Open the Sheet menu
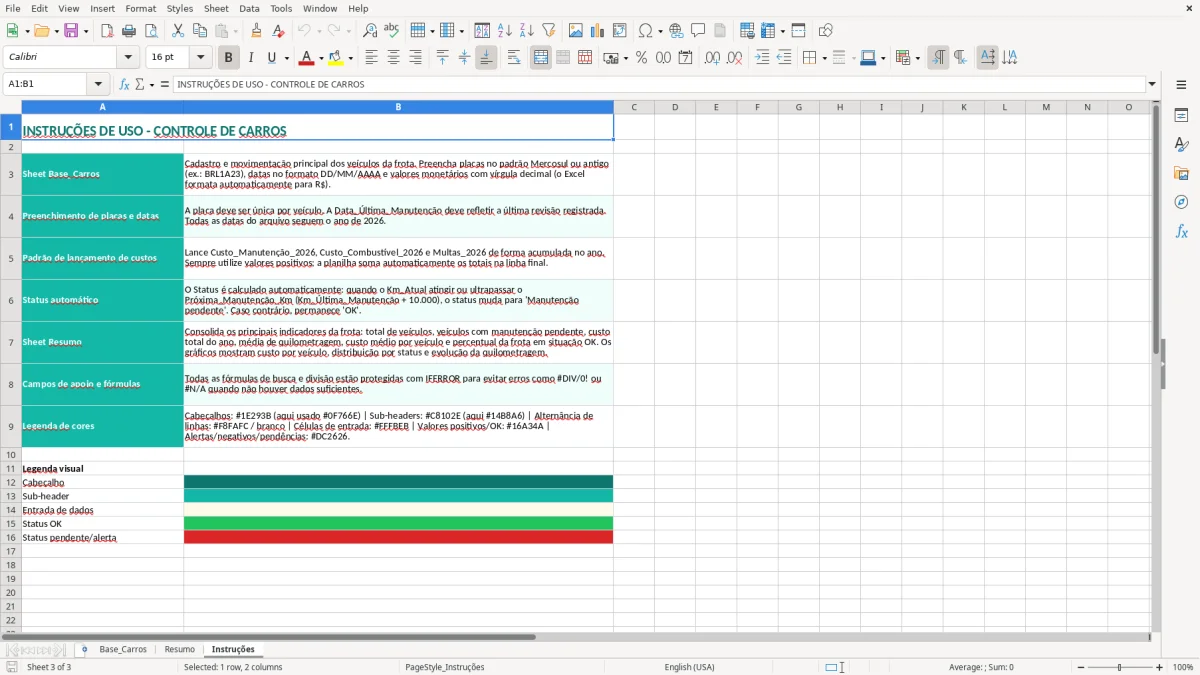This screenshot has width=1200, height=675. point(216,8)
